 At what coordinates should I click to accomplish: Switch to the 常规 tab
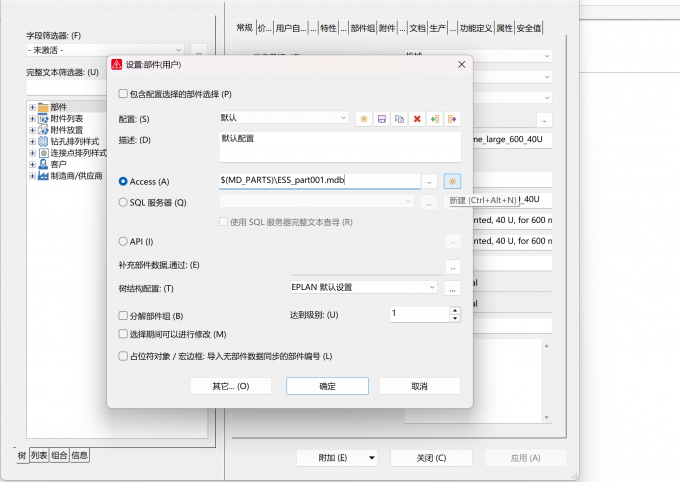pos(245,28)
